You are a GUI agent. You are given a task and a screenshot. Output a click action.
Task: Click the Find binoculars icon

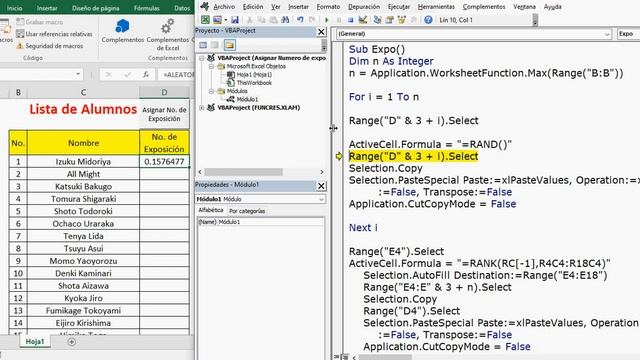pos(285,20)
